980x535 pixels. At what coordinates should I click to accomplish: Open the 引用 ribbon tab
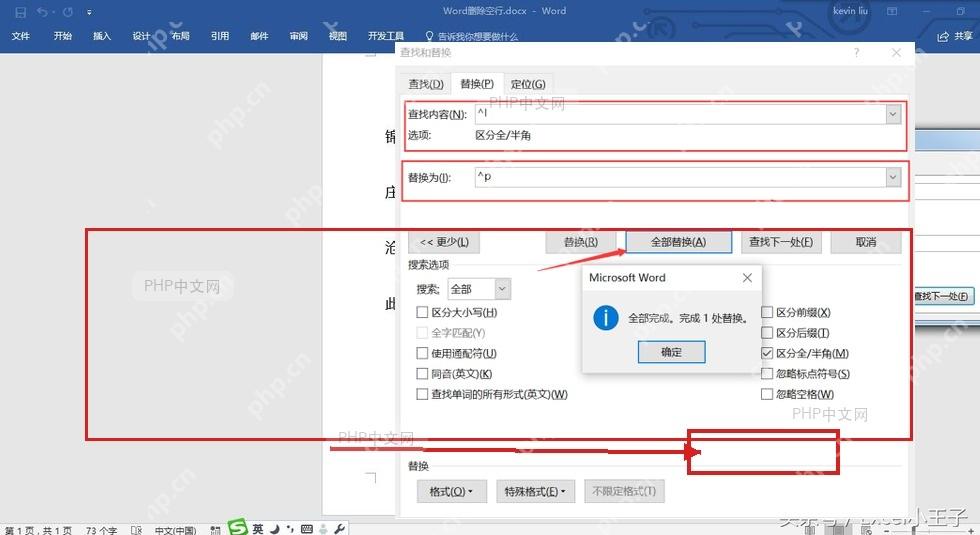click(220, 36)
